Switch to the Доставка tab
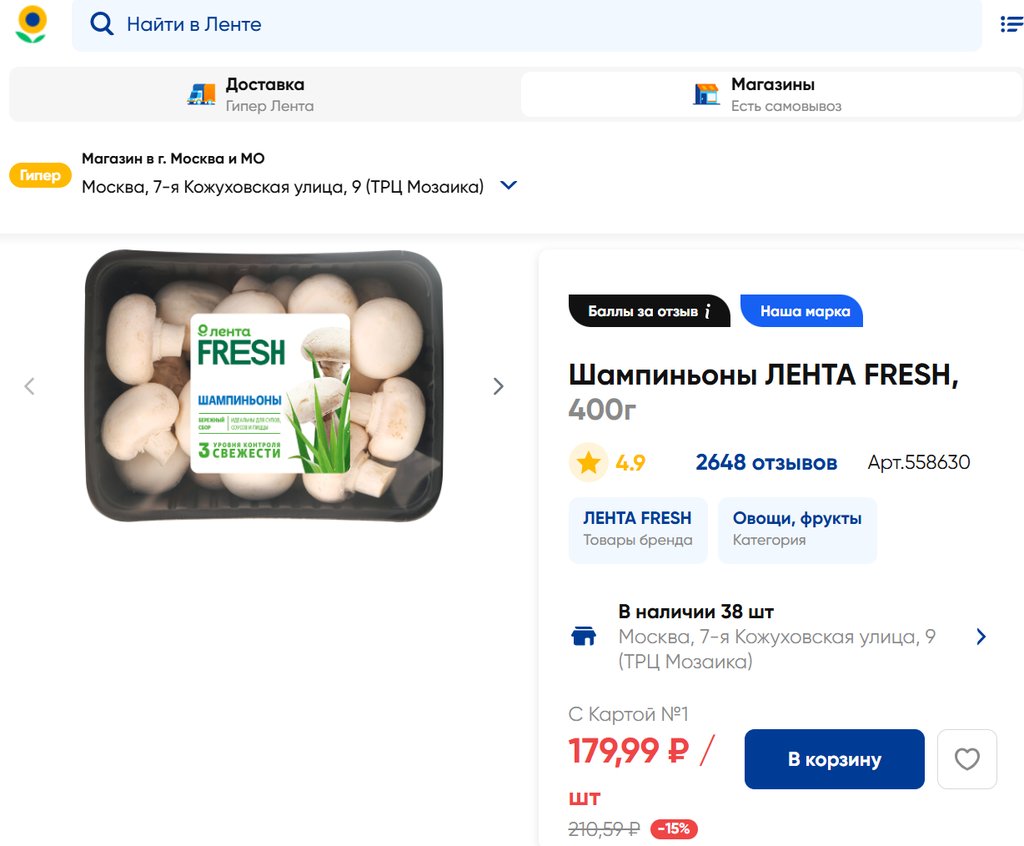 264,94
